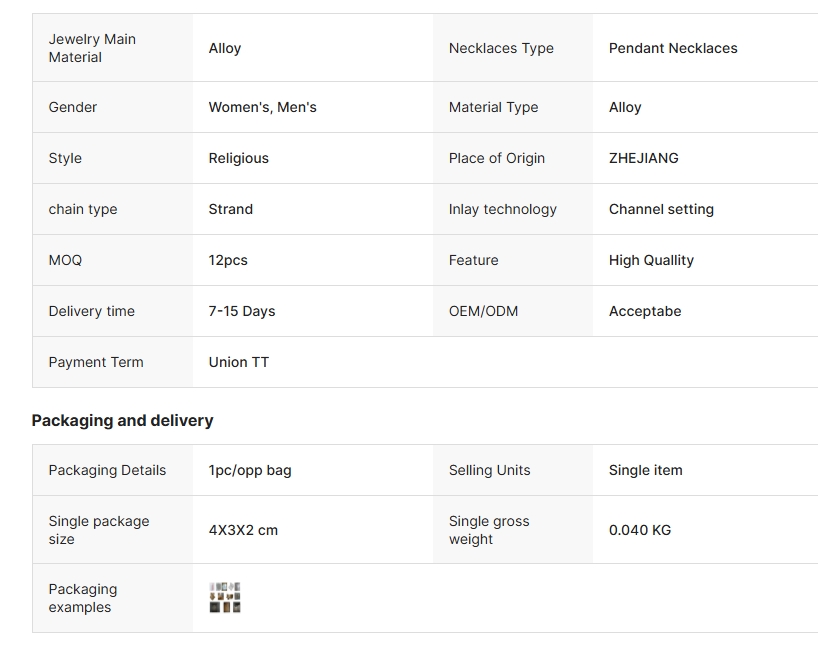Select the '0.040 KG' gross weight value
818x648 pixels.
coord(640,530)
